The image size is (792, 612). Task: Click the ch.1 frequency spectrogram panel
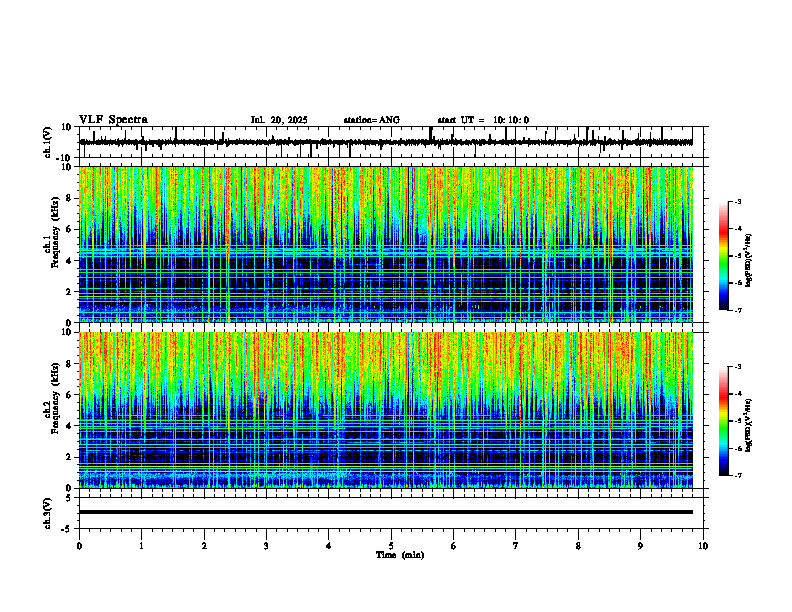pos(386,244)
